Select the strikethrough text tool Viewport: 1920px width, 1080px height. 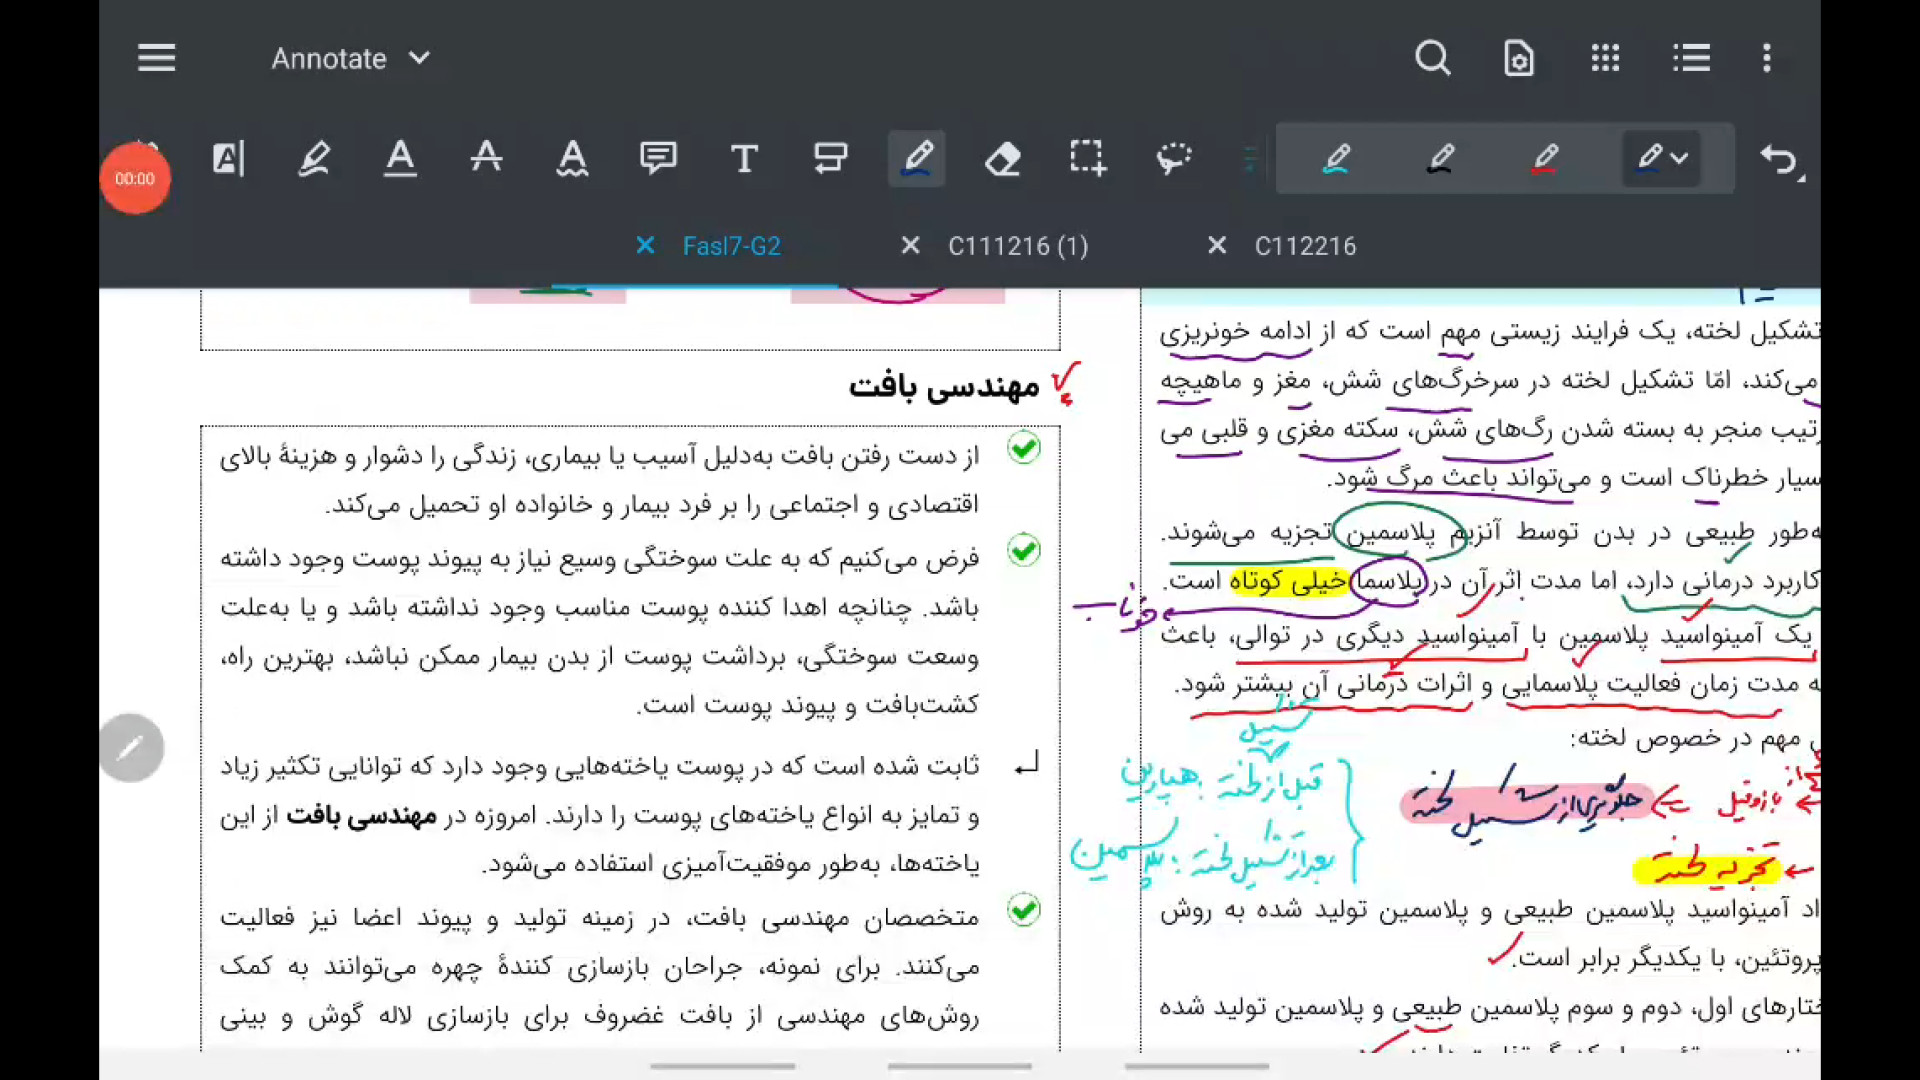click(x=486, y=158)
